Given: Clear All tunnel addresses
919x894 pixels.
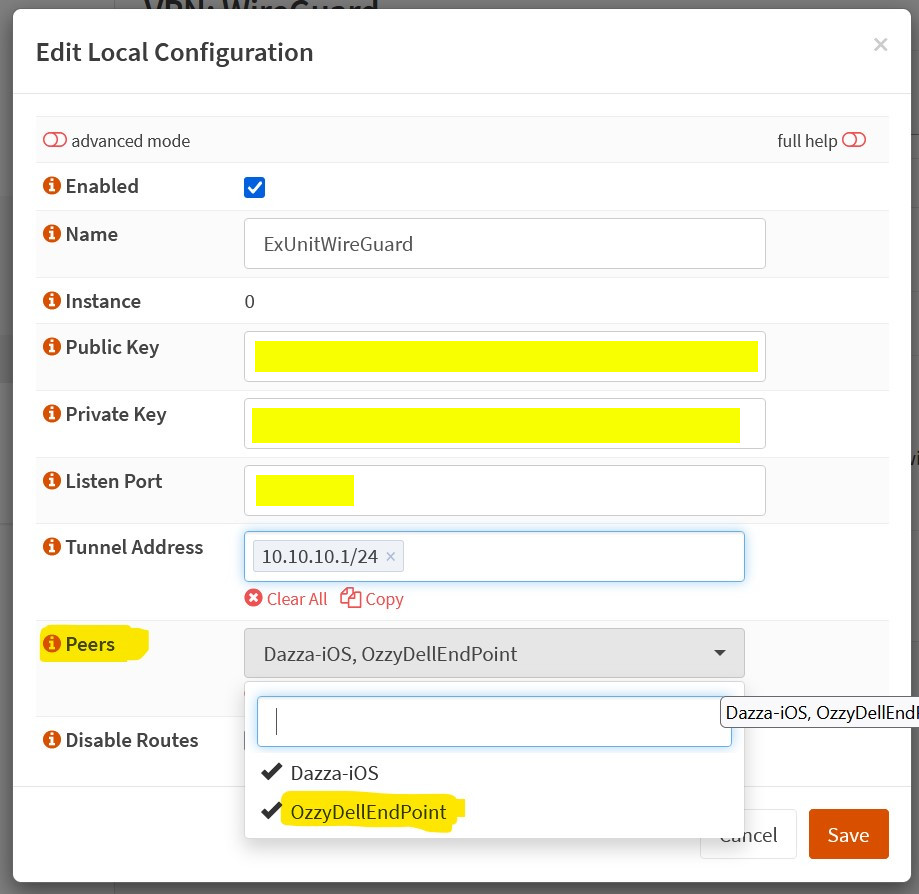Looking at the screenshot, I should tap(286, 599).
